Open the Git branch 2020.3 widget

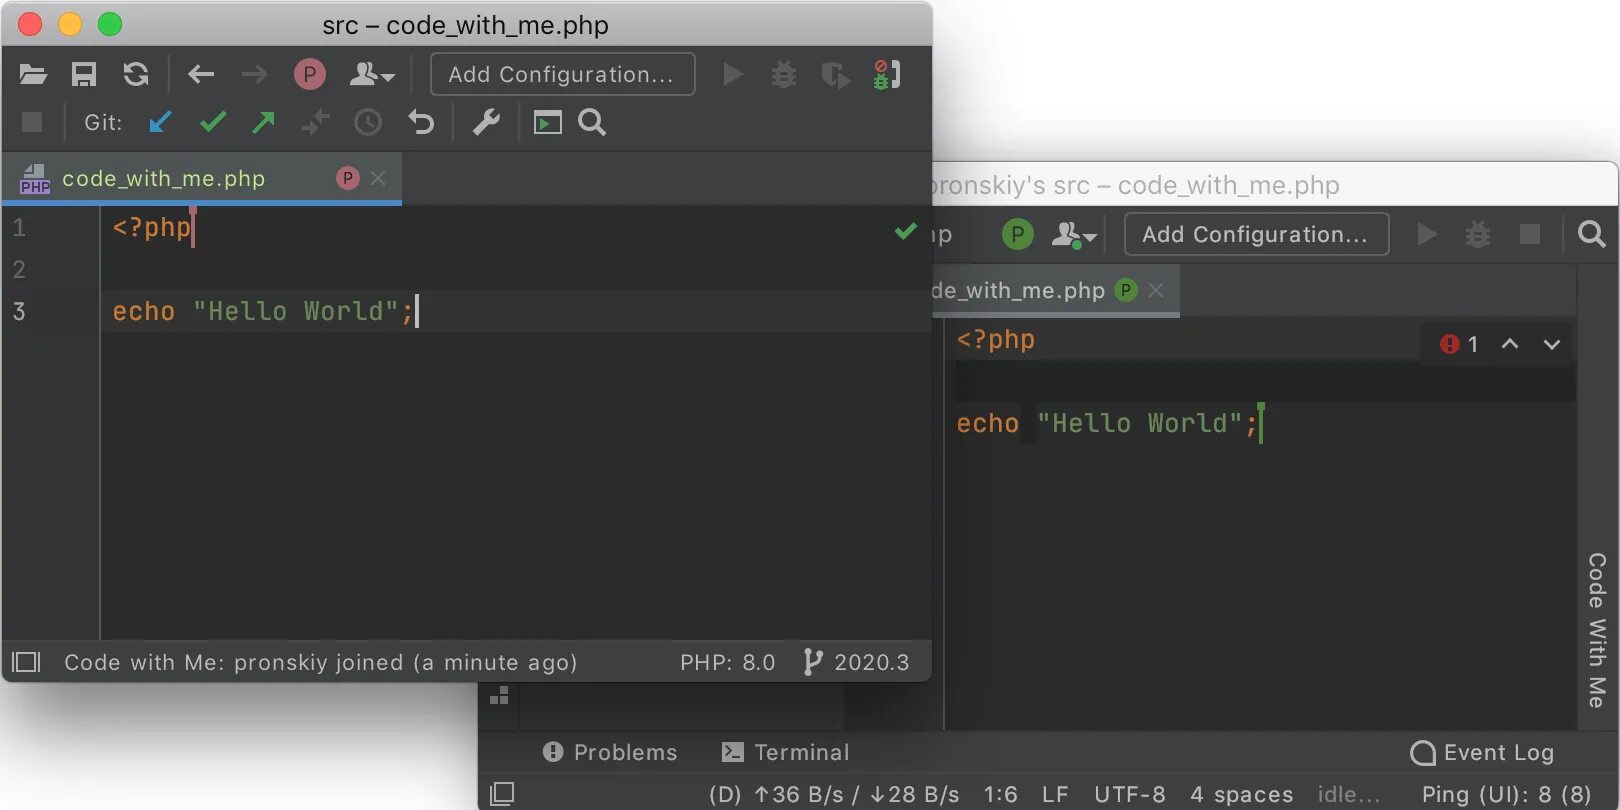coord(857,662)
